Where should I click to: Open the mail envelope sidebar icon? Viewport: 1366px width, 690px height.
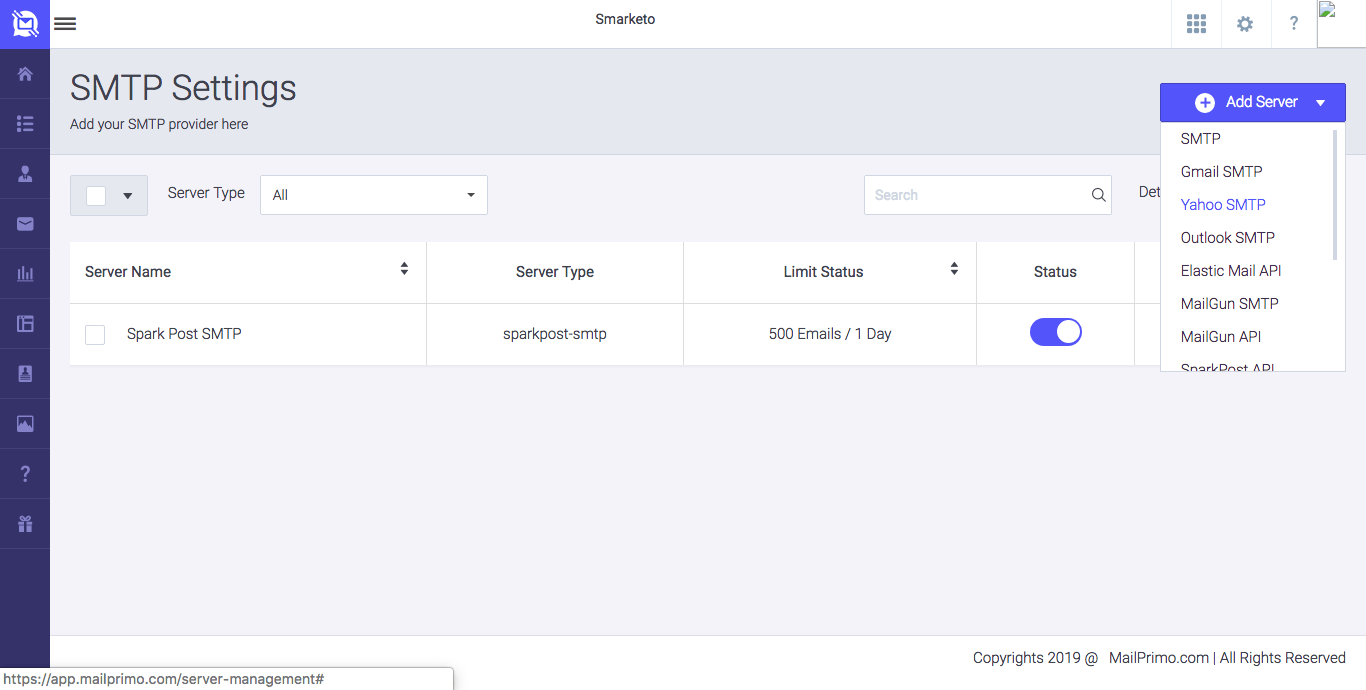point(25,224)
